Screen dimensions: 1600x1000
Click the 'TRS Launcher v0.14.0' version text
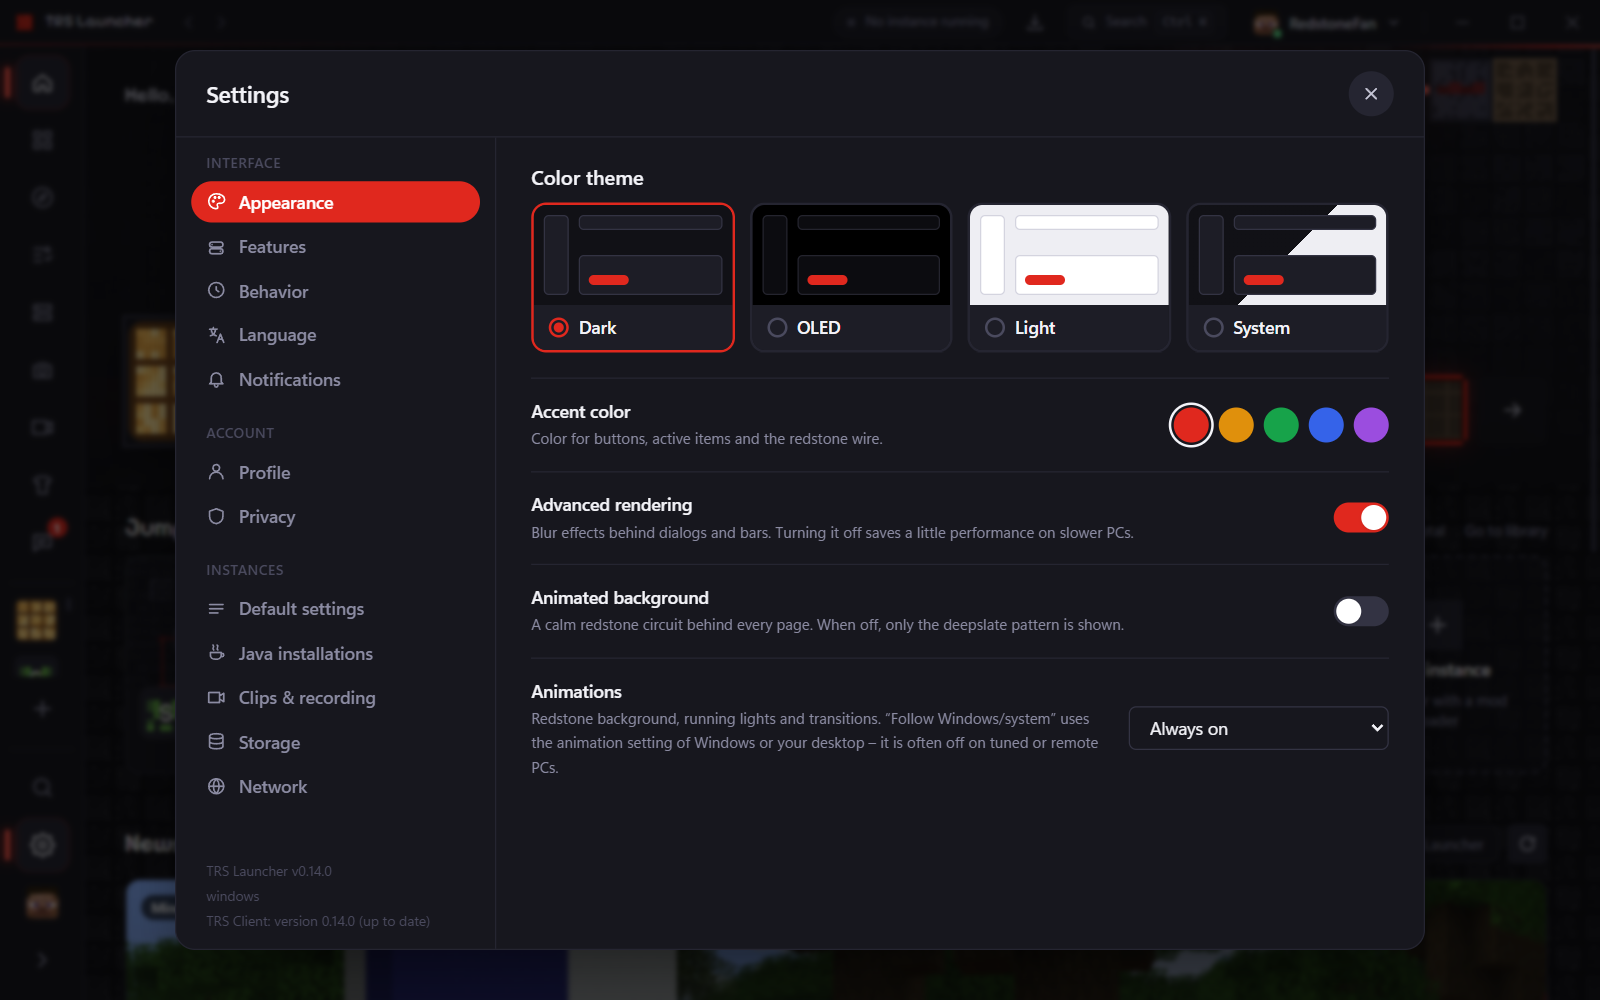tap(269, 871)
